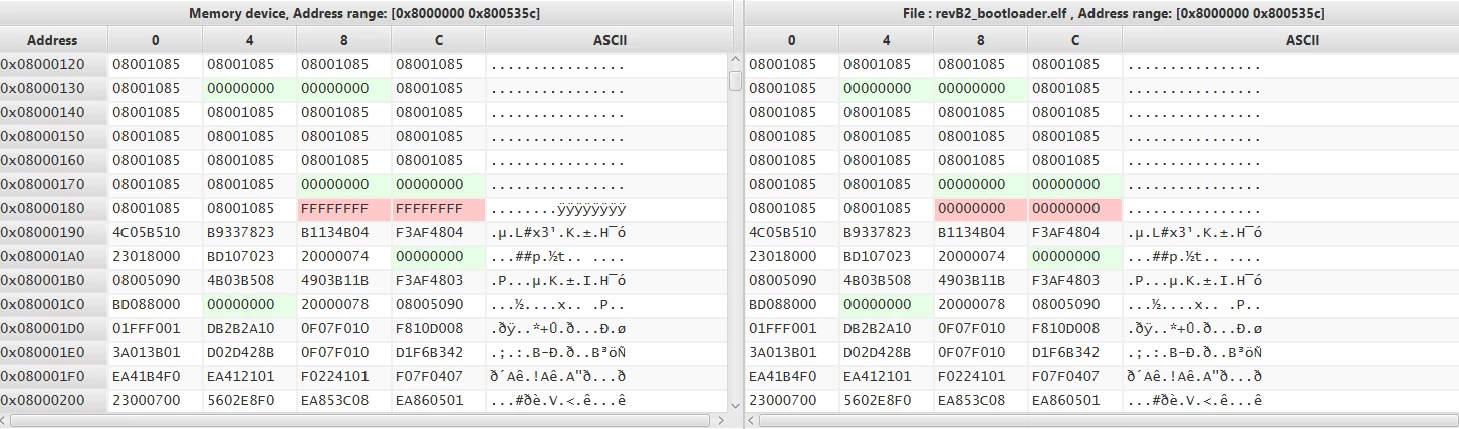Select red FFFFFFFF cell under column 8
The width and height of the screenshot is (1459, 429).
(x=344, y=209)
